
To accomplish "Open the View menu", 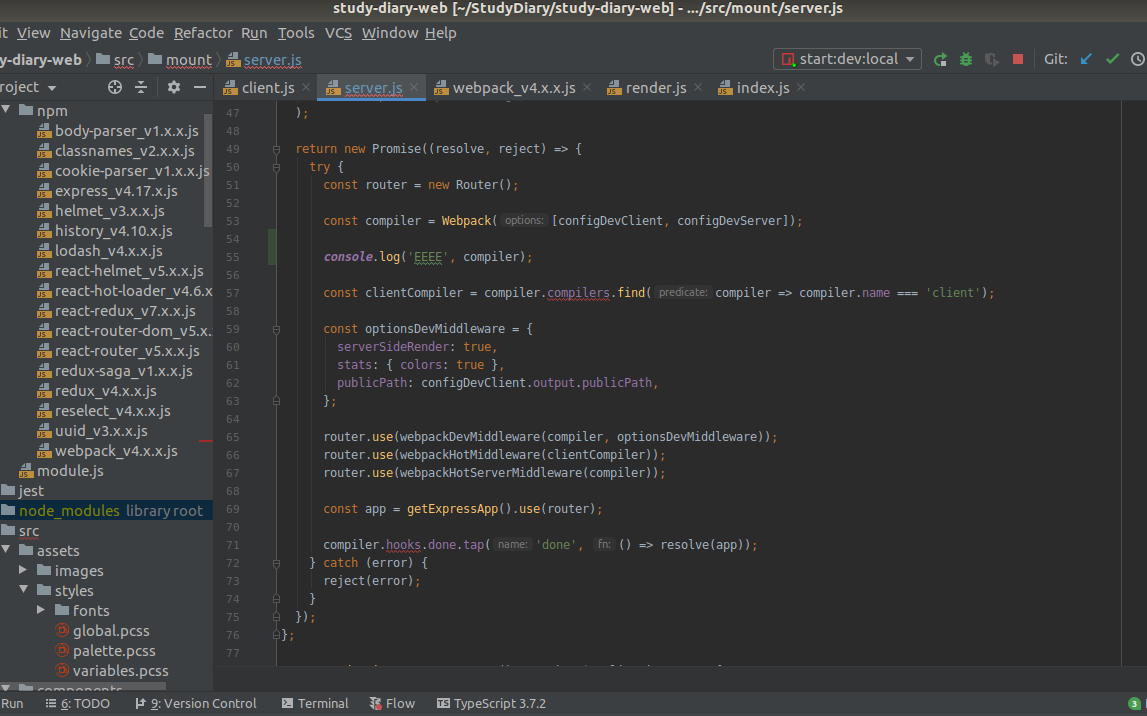I will tap(34, 33).
